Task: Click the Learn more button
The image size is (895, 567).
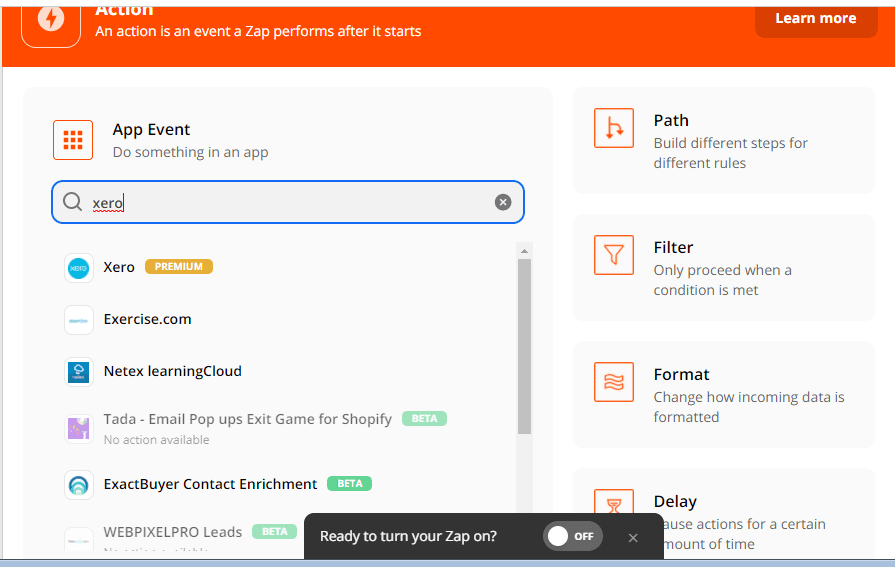Action: click(x=815, y=18)
